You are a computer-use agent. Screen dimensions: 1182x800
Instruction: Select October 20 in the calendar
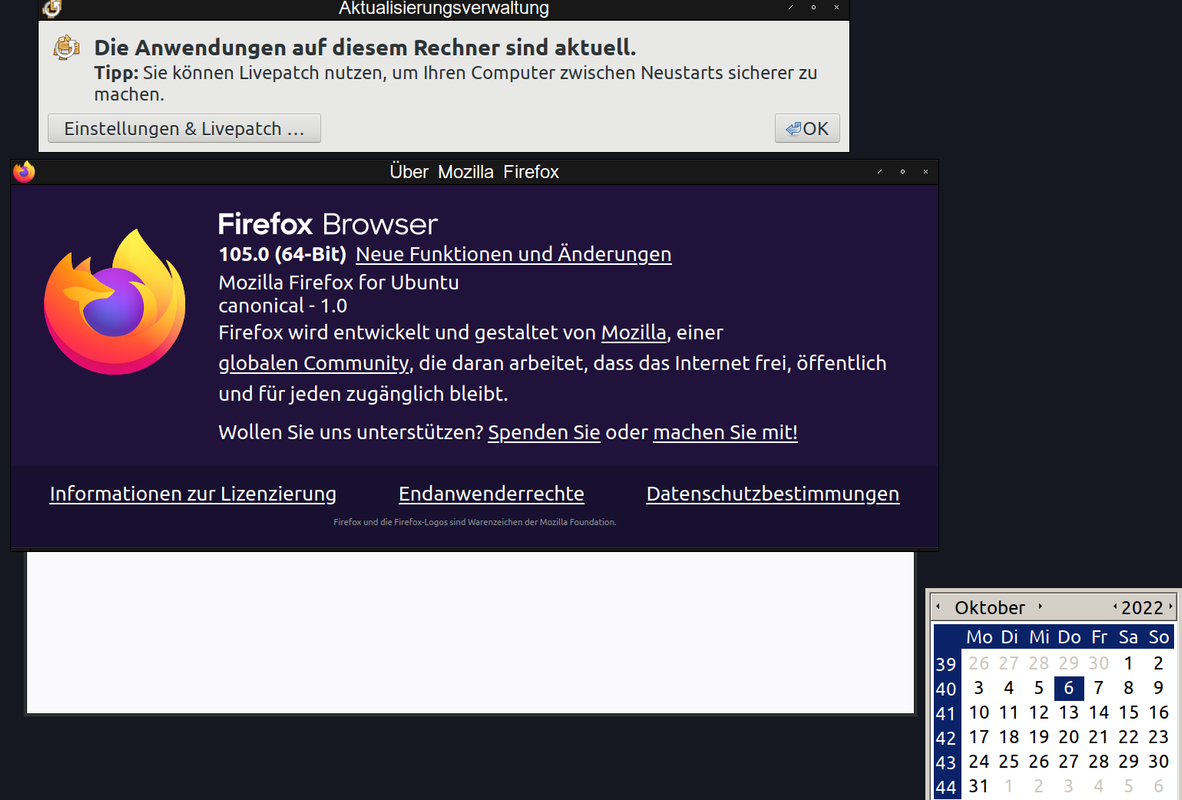(1068, 737)
